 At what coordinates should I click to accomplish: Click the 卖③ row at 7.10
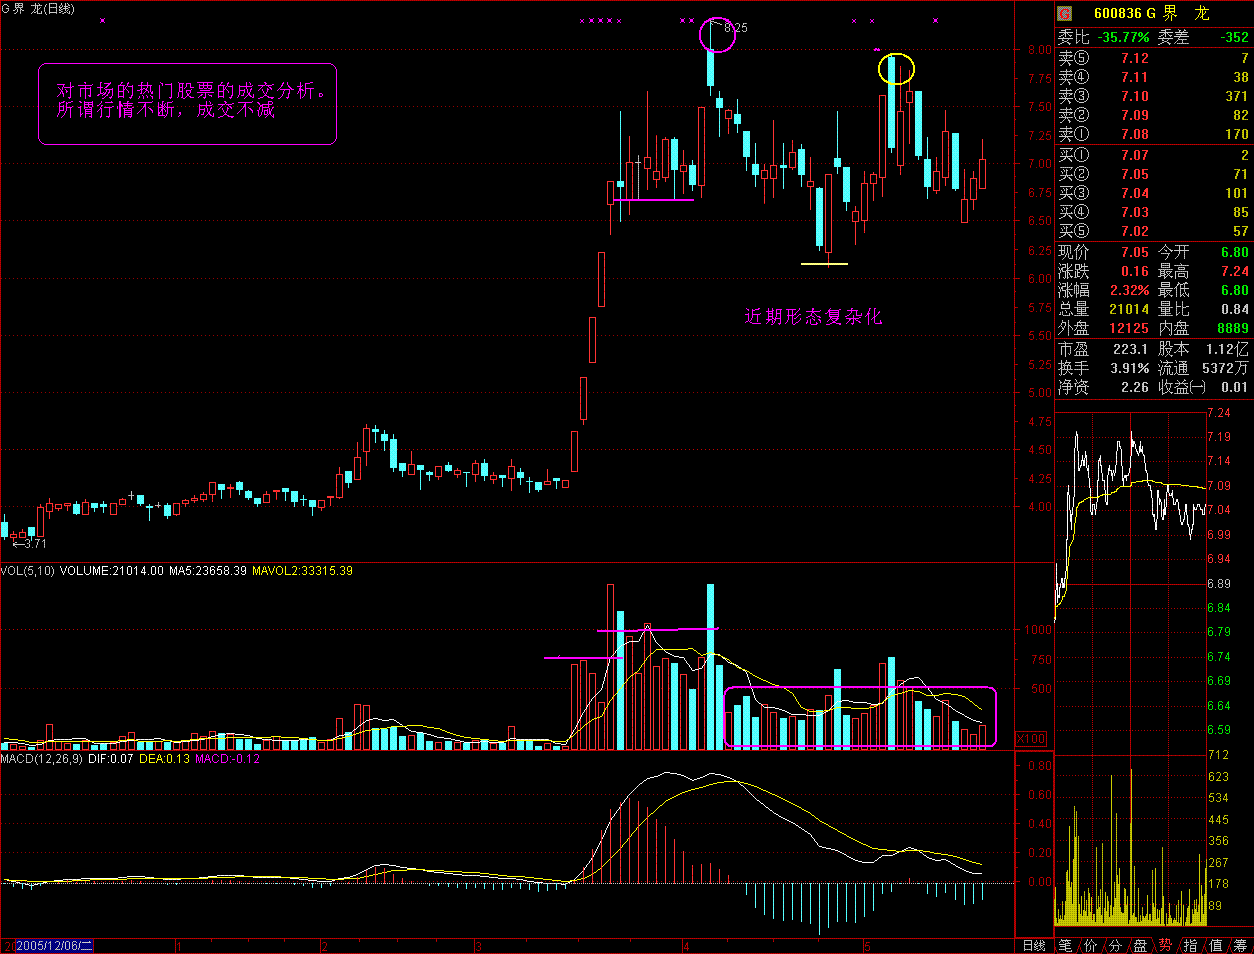pyautogui.click(x=1154, y=97)
